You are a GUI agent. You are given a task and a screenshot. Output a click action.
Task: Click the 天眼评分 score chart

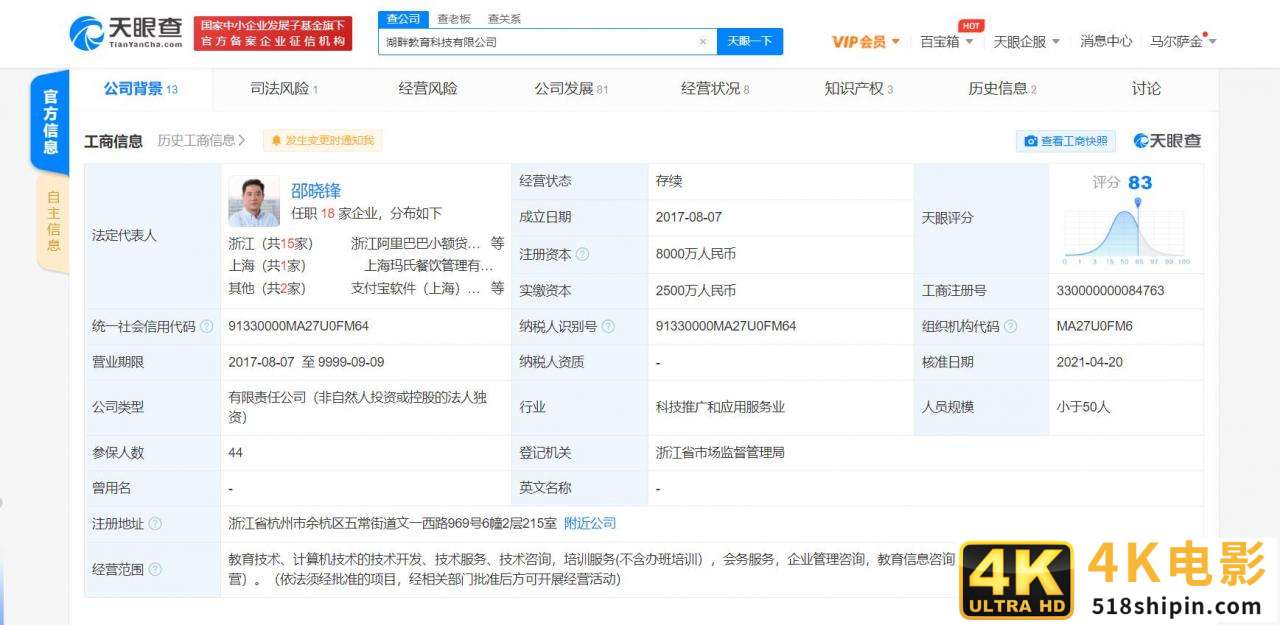coord(1126,232)
